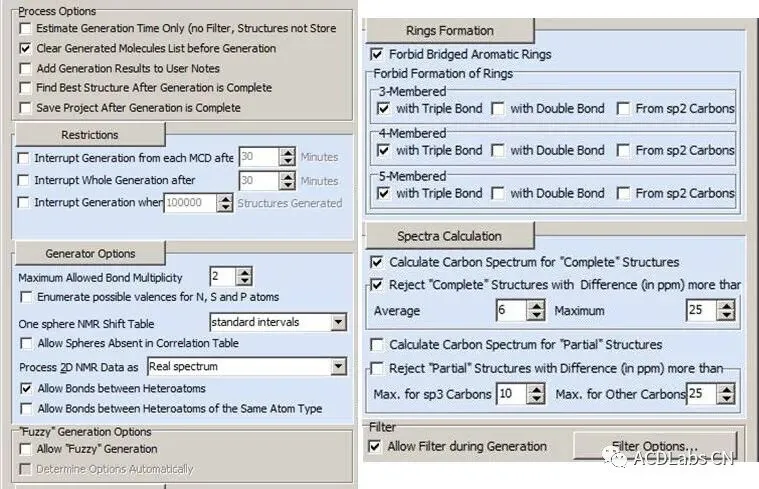
Task: Click the Spectra Calculation section header
Action: pyautogui.click(x=450, y=236)
